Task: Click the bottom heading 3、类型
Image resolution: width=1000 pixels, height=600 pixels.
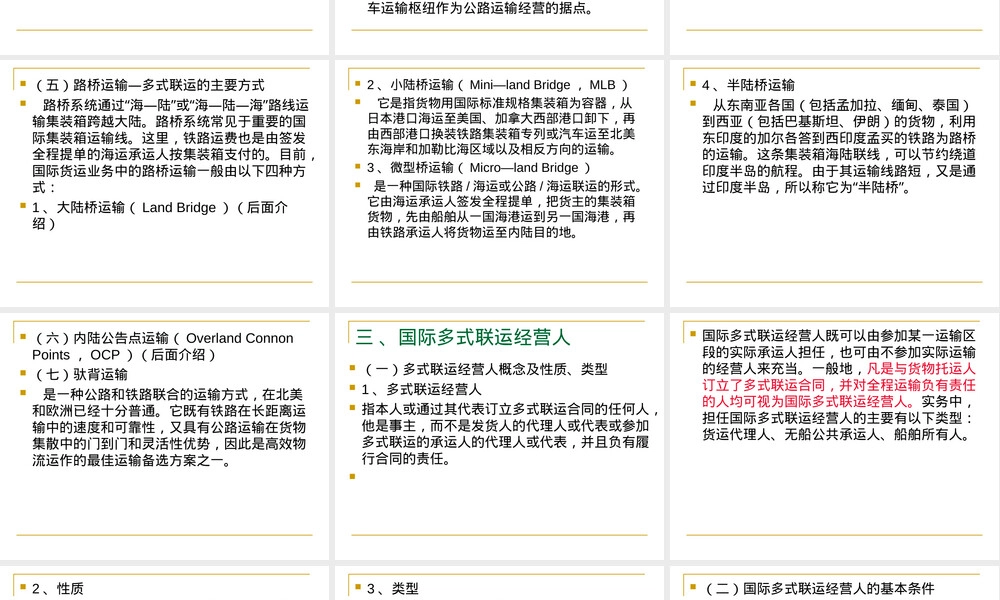Action: 392,589
